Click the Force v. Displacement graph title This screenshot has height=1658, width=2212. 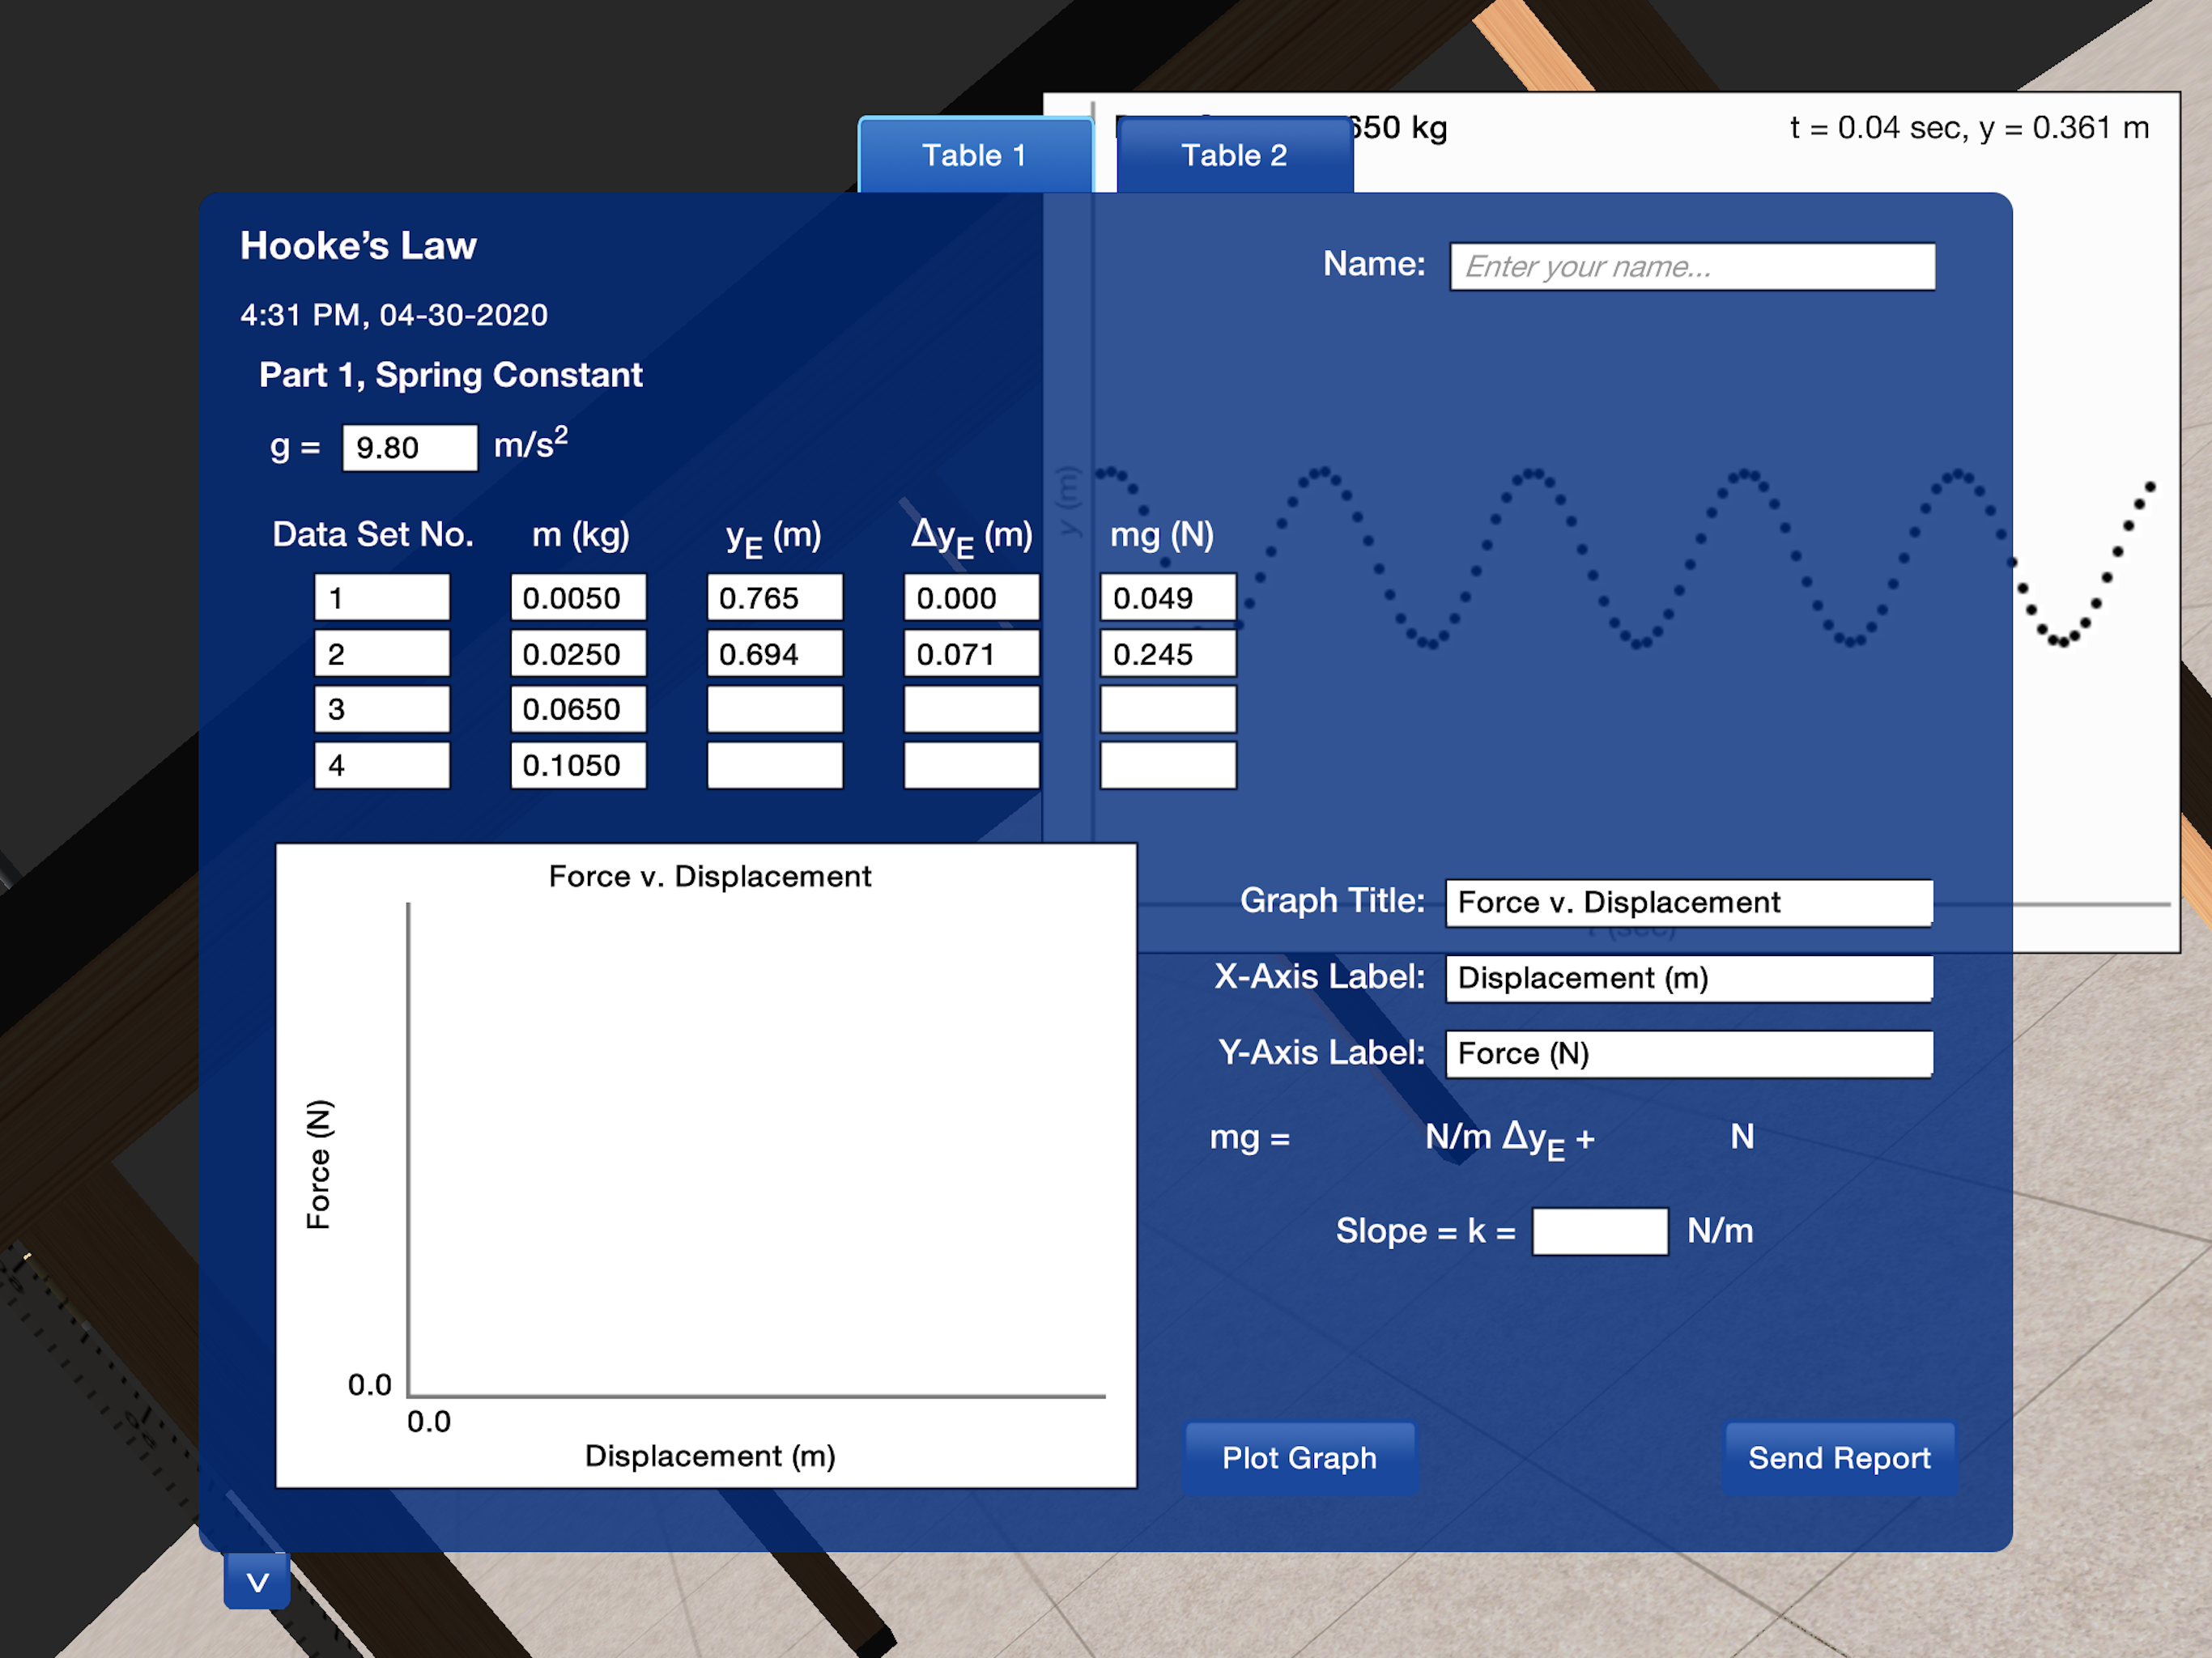coord(710,876)
